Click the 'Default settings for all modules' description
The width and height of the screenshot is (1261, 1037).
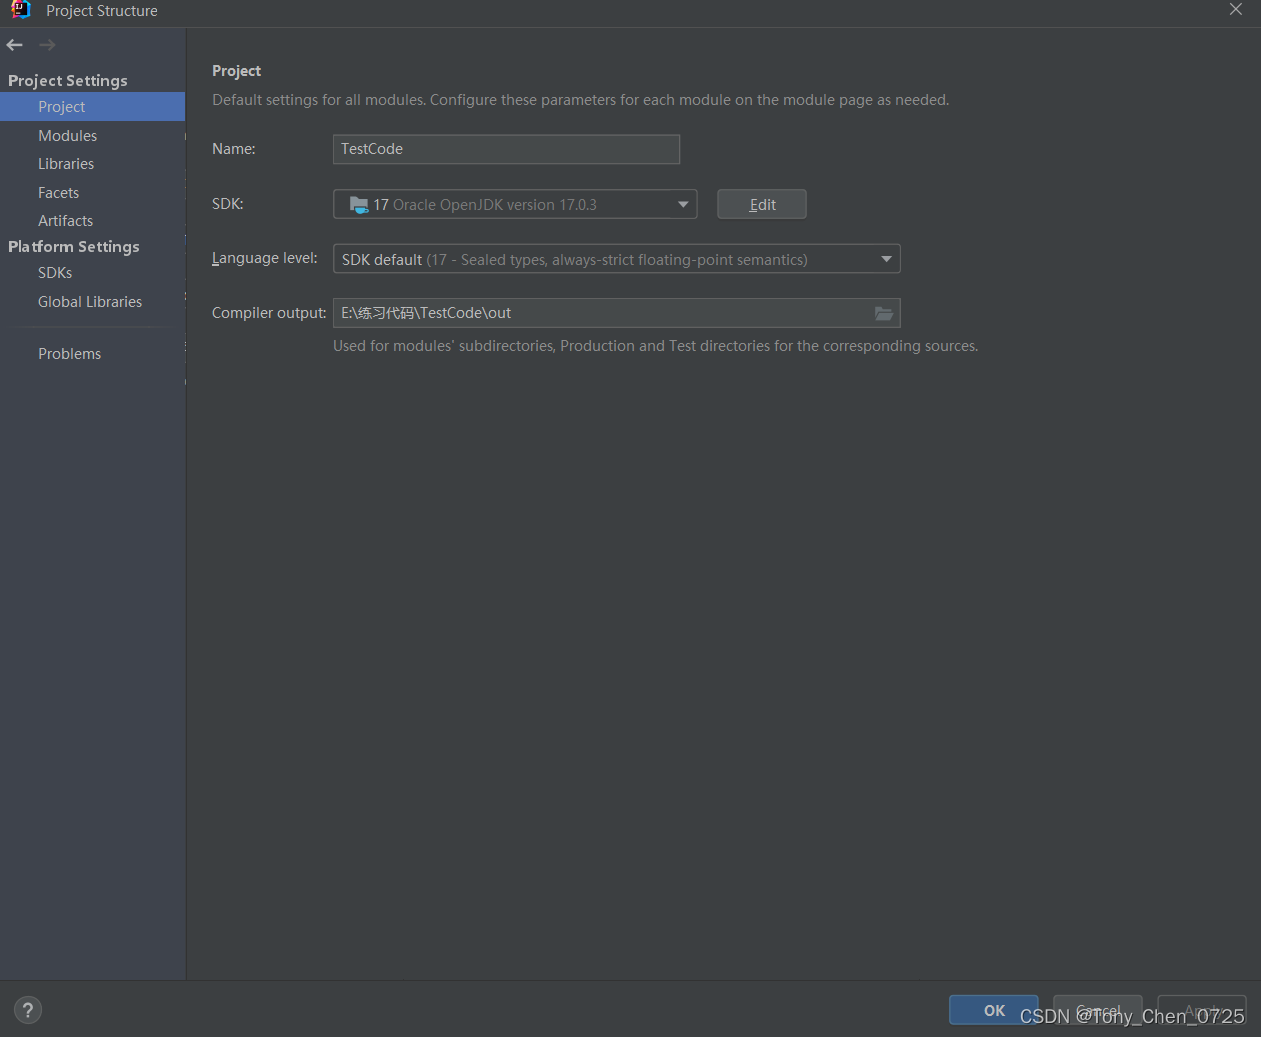[x=581, y=100]
